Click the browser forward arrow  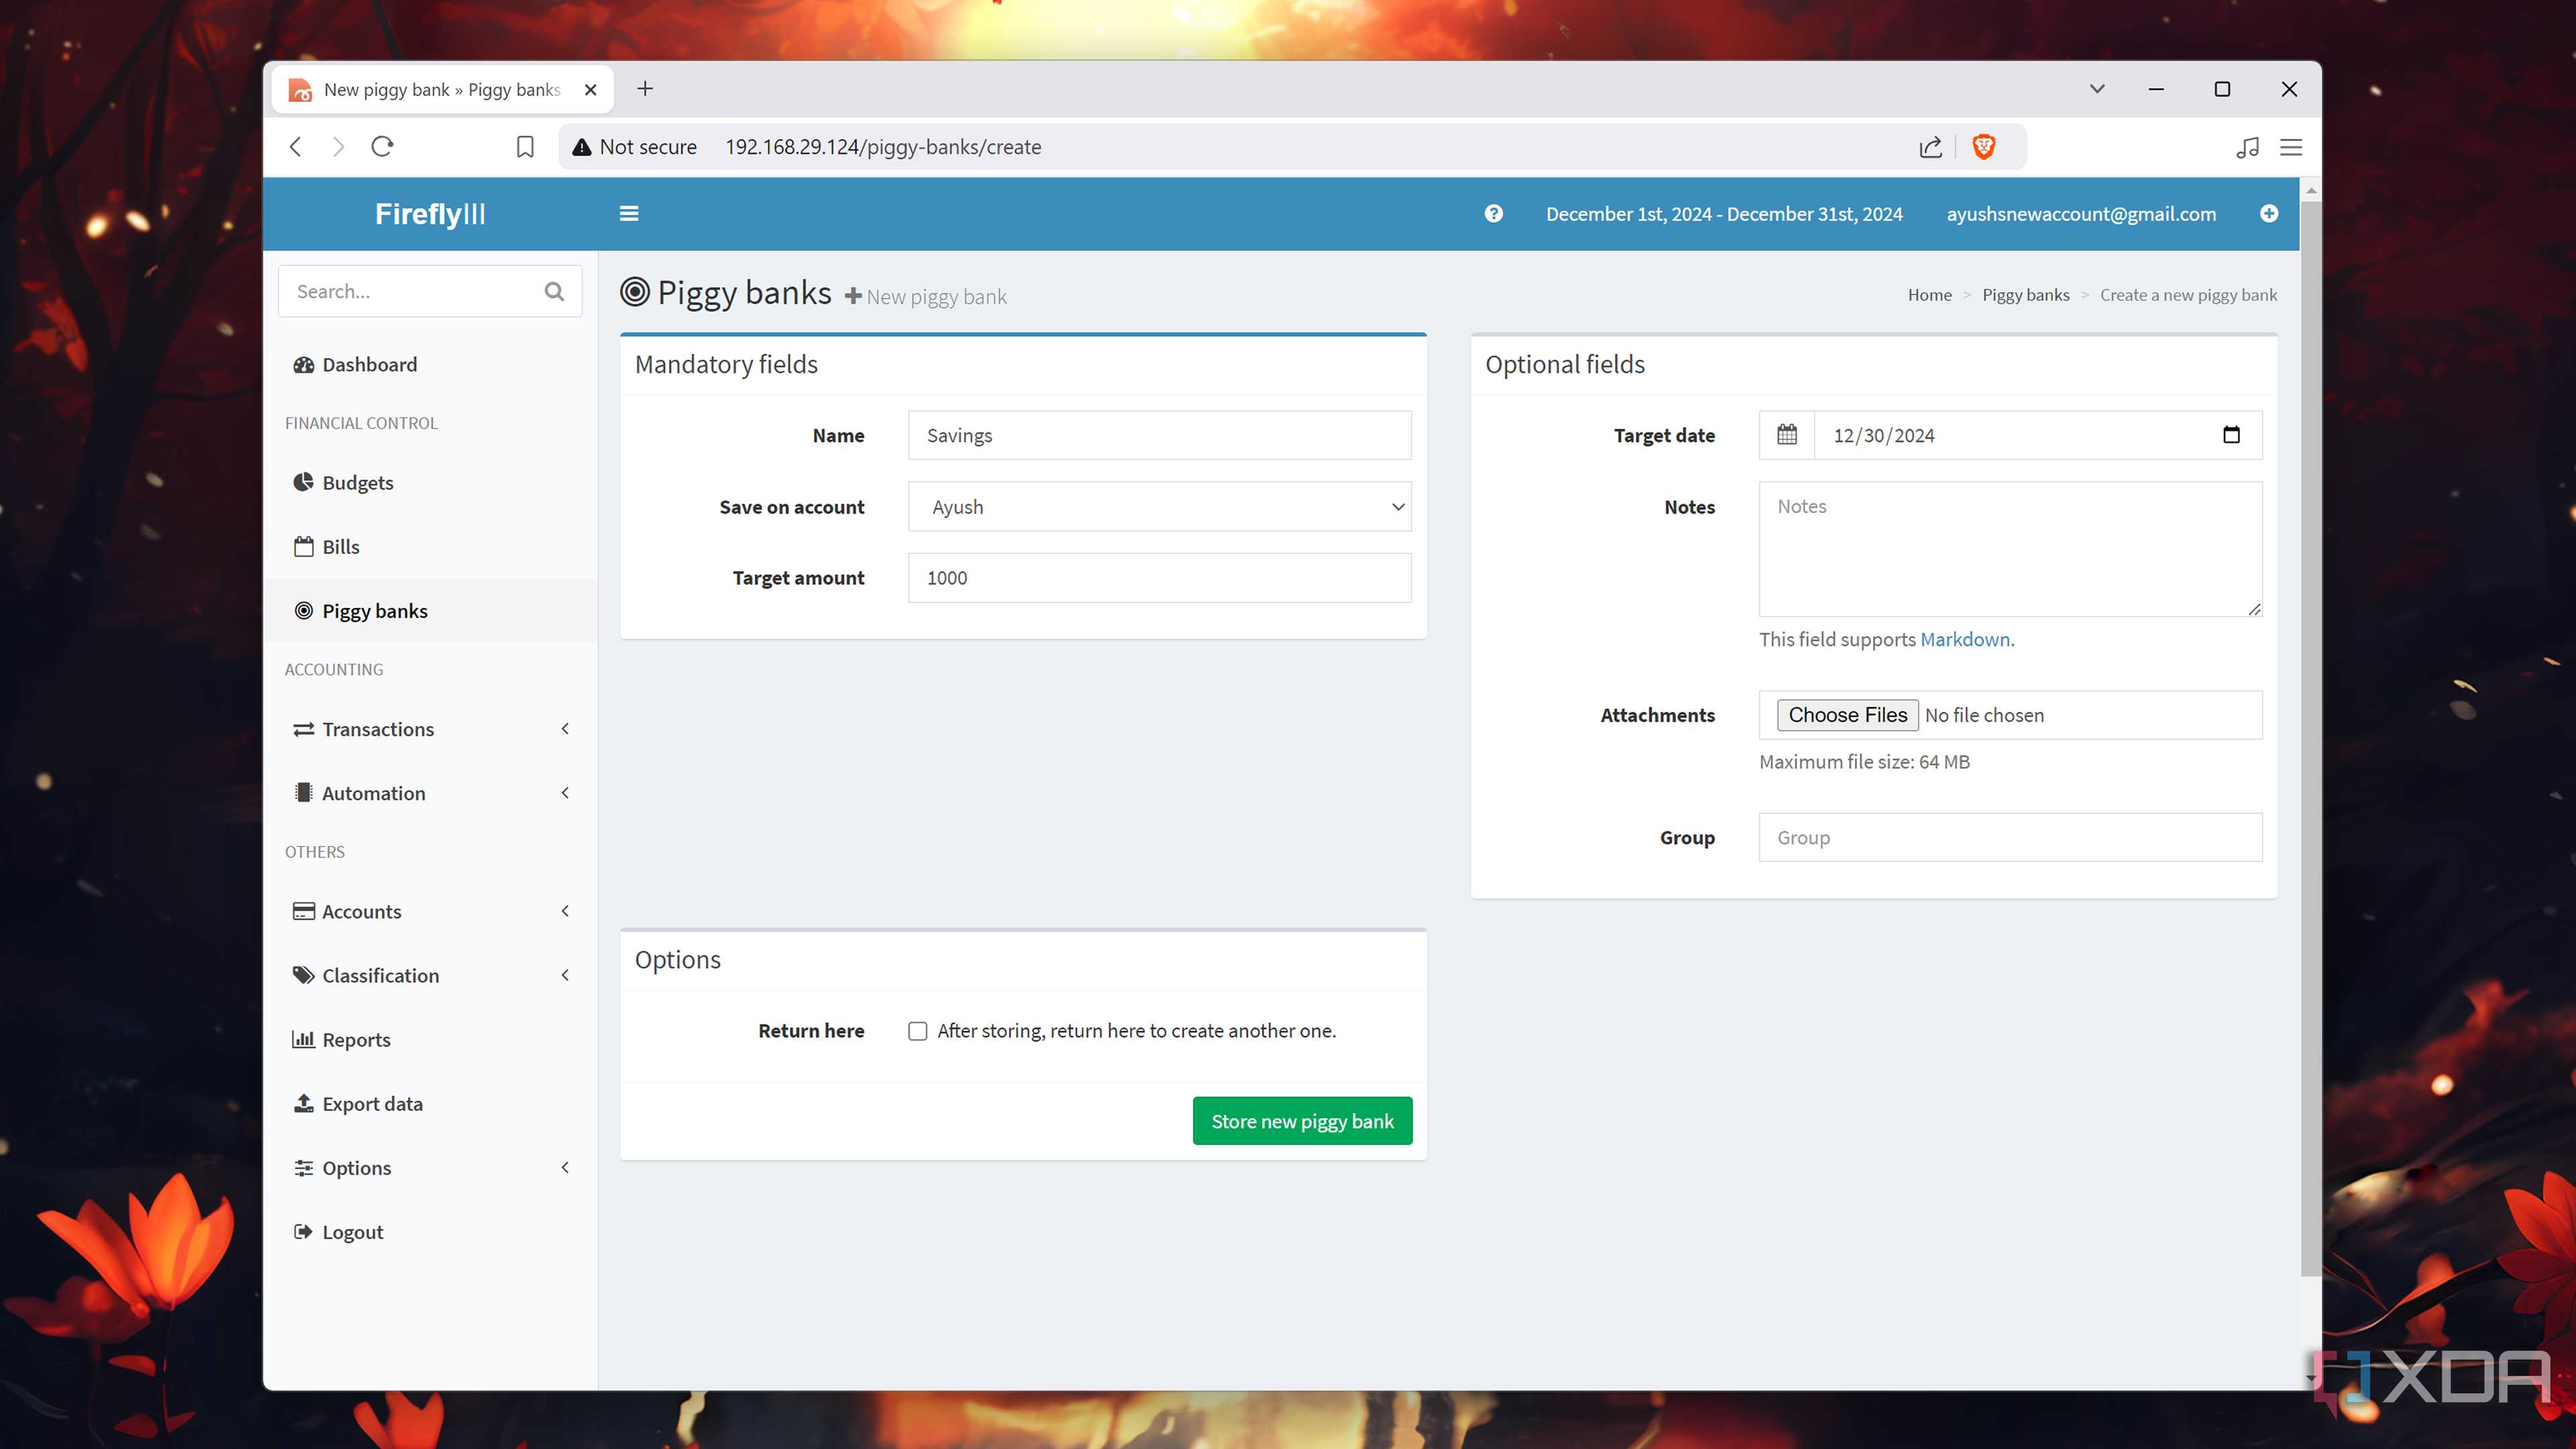[338, 147]
